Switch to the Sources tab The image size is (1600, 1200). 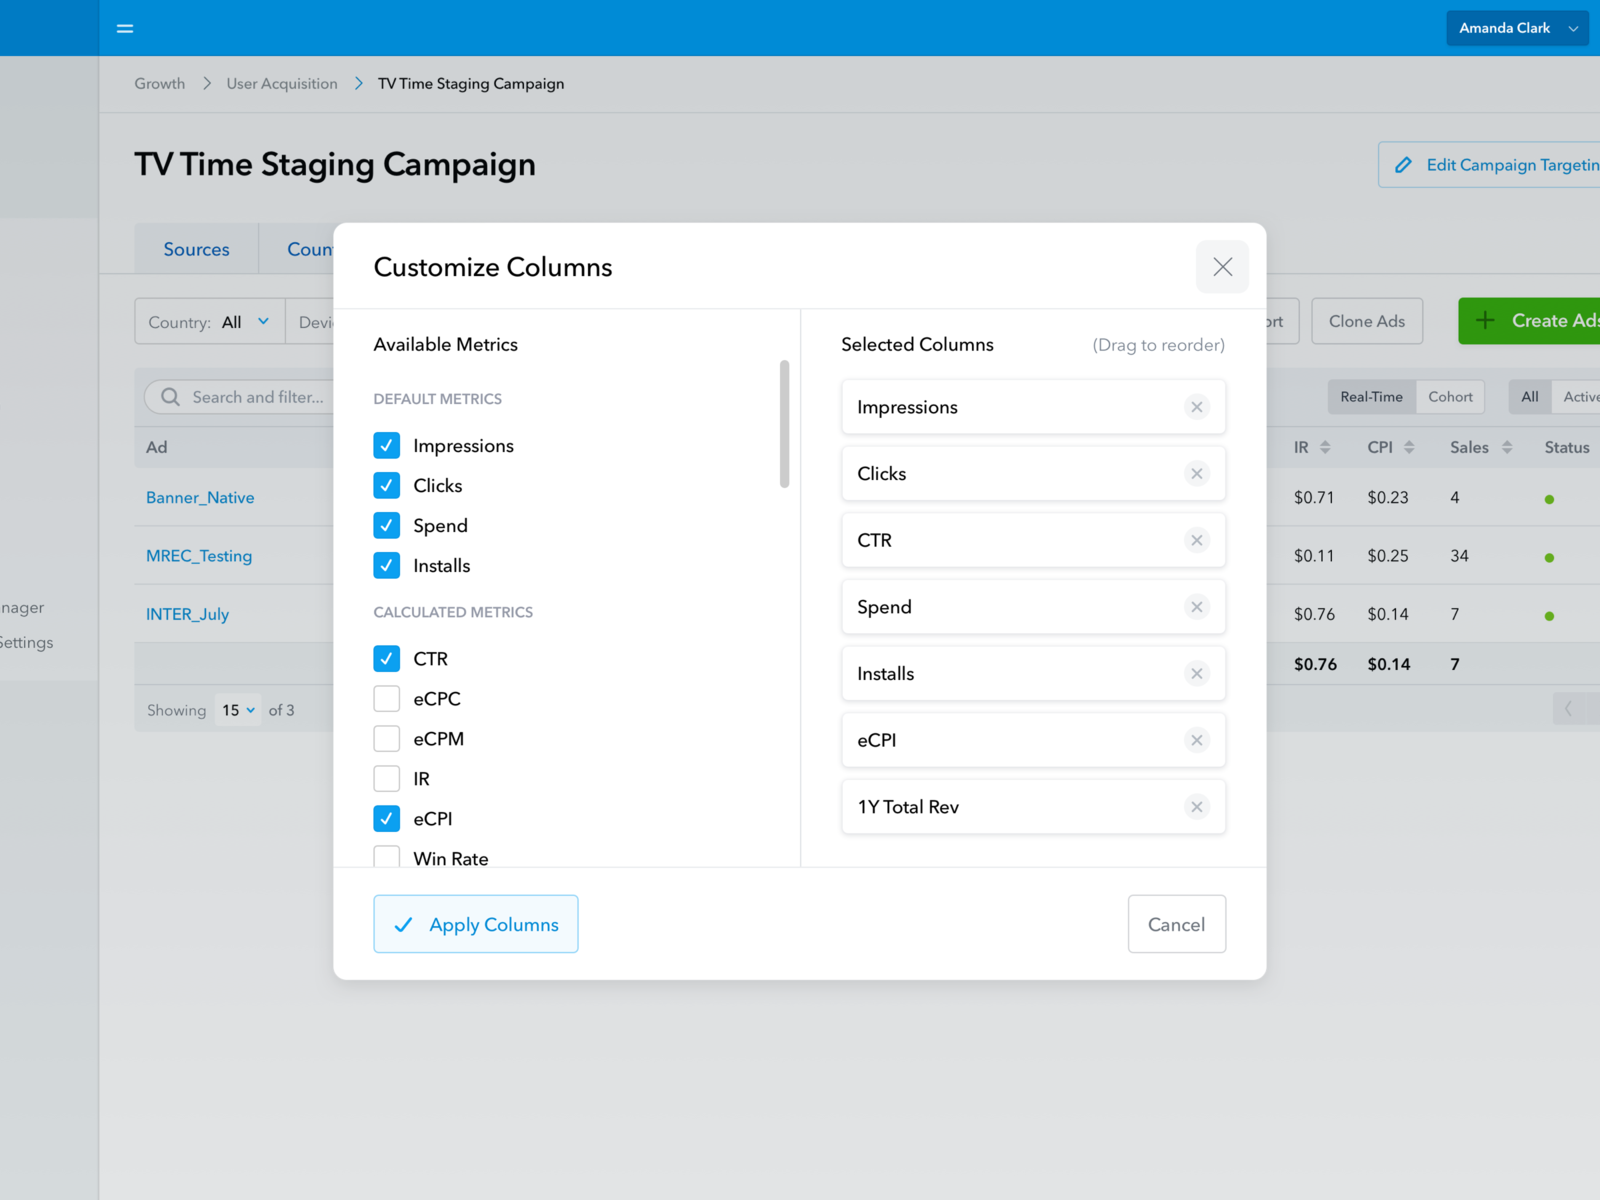point(196,249)
